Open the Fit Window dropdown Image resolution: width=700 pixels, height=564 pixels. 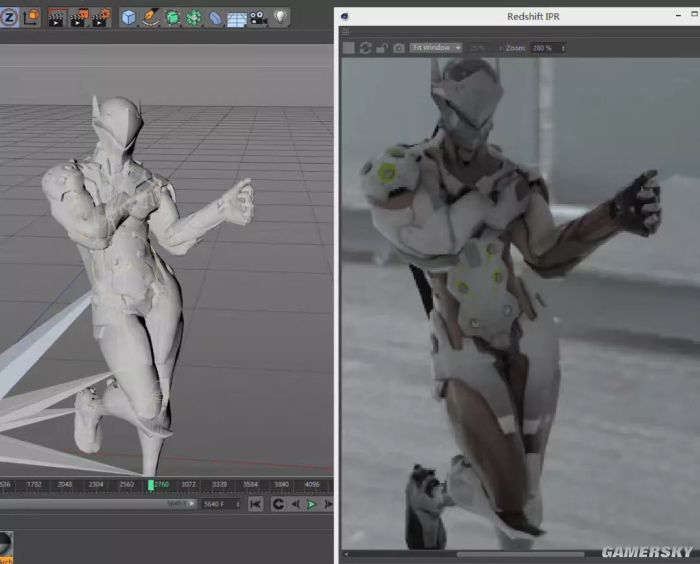pyautogui.click(x=436, y=48)
